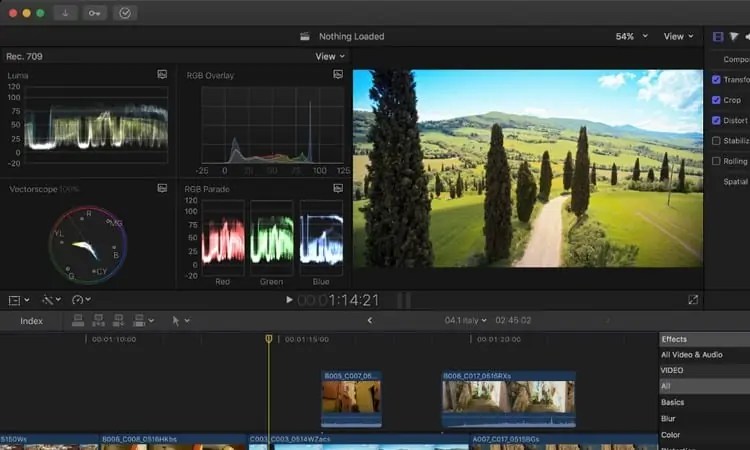750x450 pixels.
Task: Toggle the Distort checkbox
Action: tap(716, 121)
